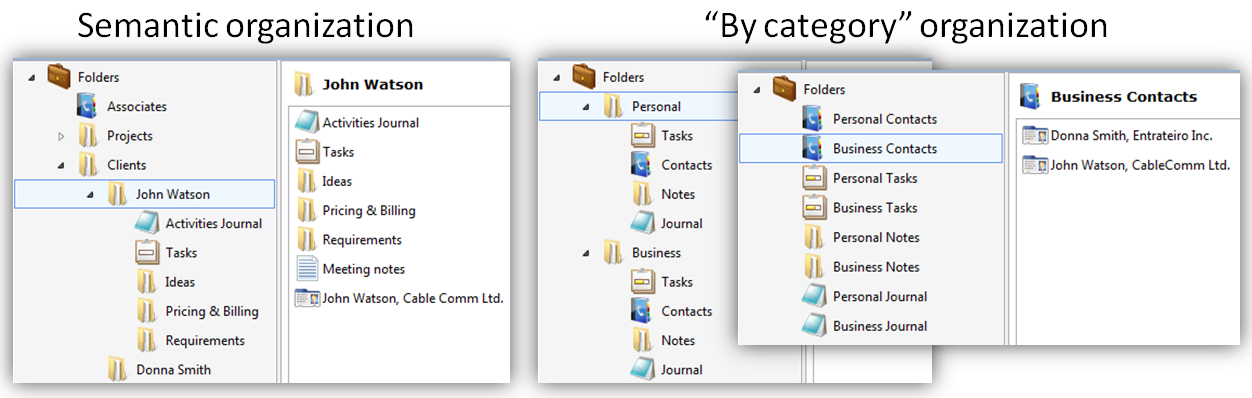The image size is (1252, 398).
Task: Select Tasks under the Business folder
Action: coord(677,282)
